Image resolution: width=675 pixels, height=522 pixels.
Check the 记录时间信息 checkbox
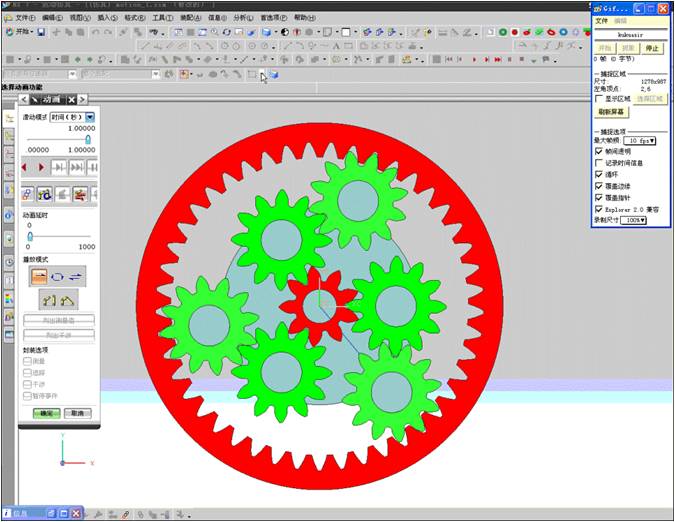[599, 162]
